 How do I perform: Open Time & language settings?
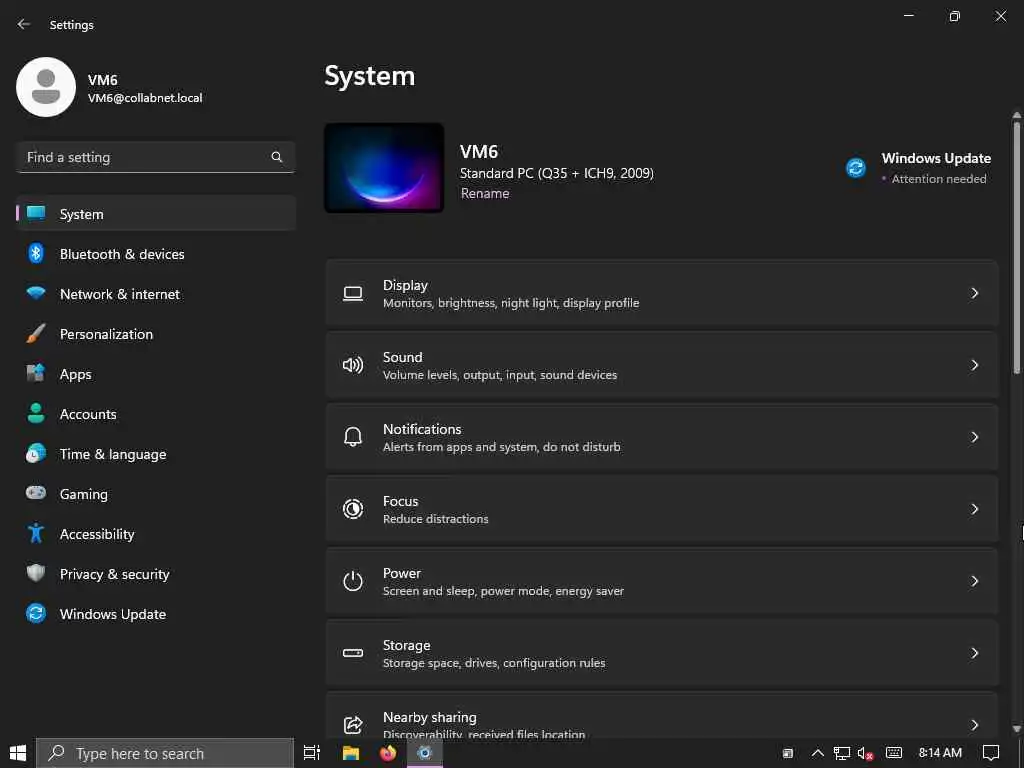coord(156,454)
